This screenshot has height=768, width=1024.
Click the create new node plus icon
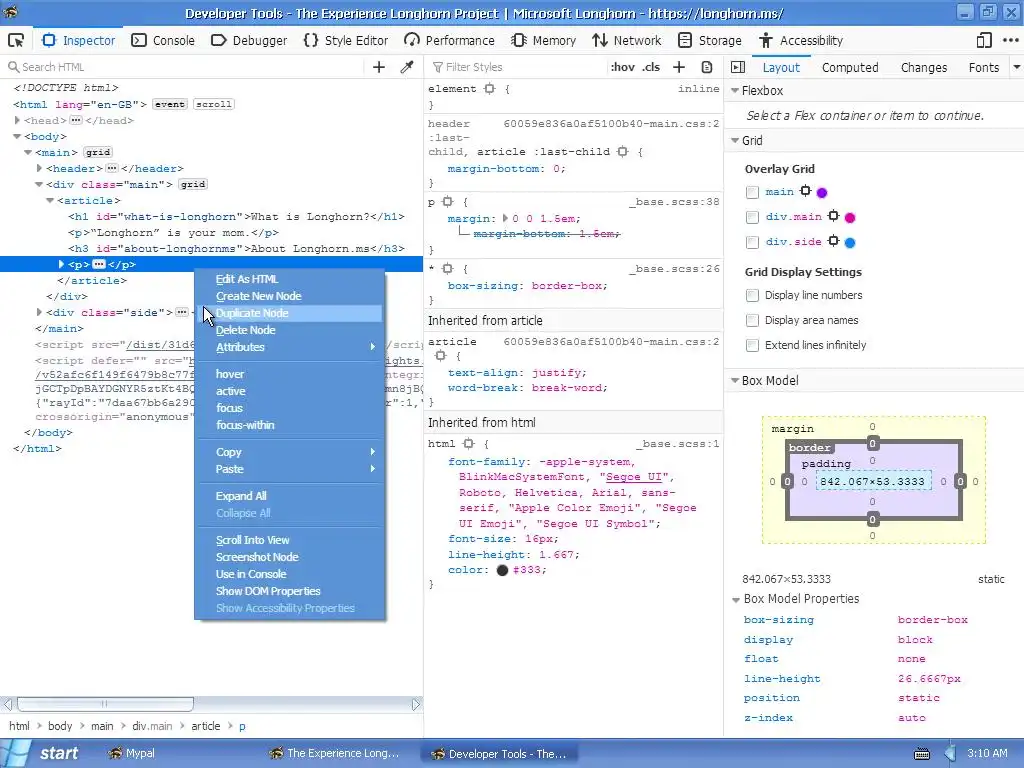379,67
